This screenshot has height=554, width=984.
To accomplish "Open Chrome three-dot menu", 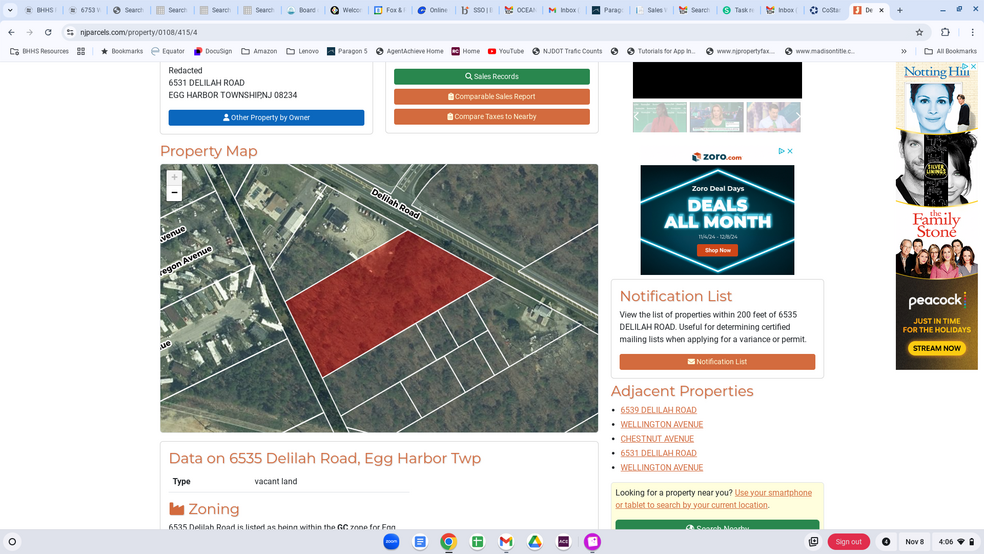I will (972, 32).
